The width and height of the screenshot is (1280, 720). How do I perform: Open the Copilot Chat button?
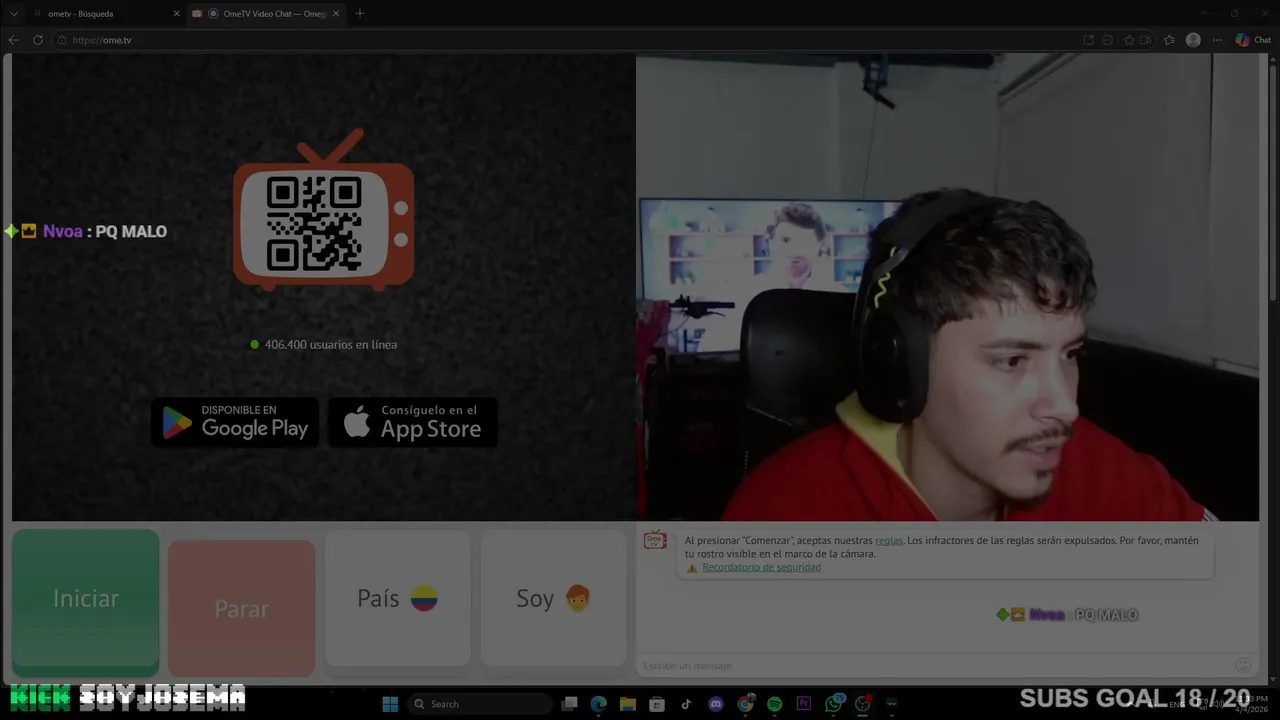coord(1253,40)
